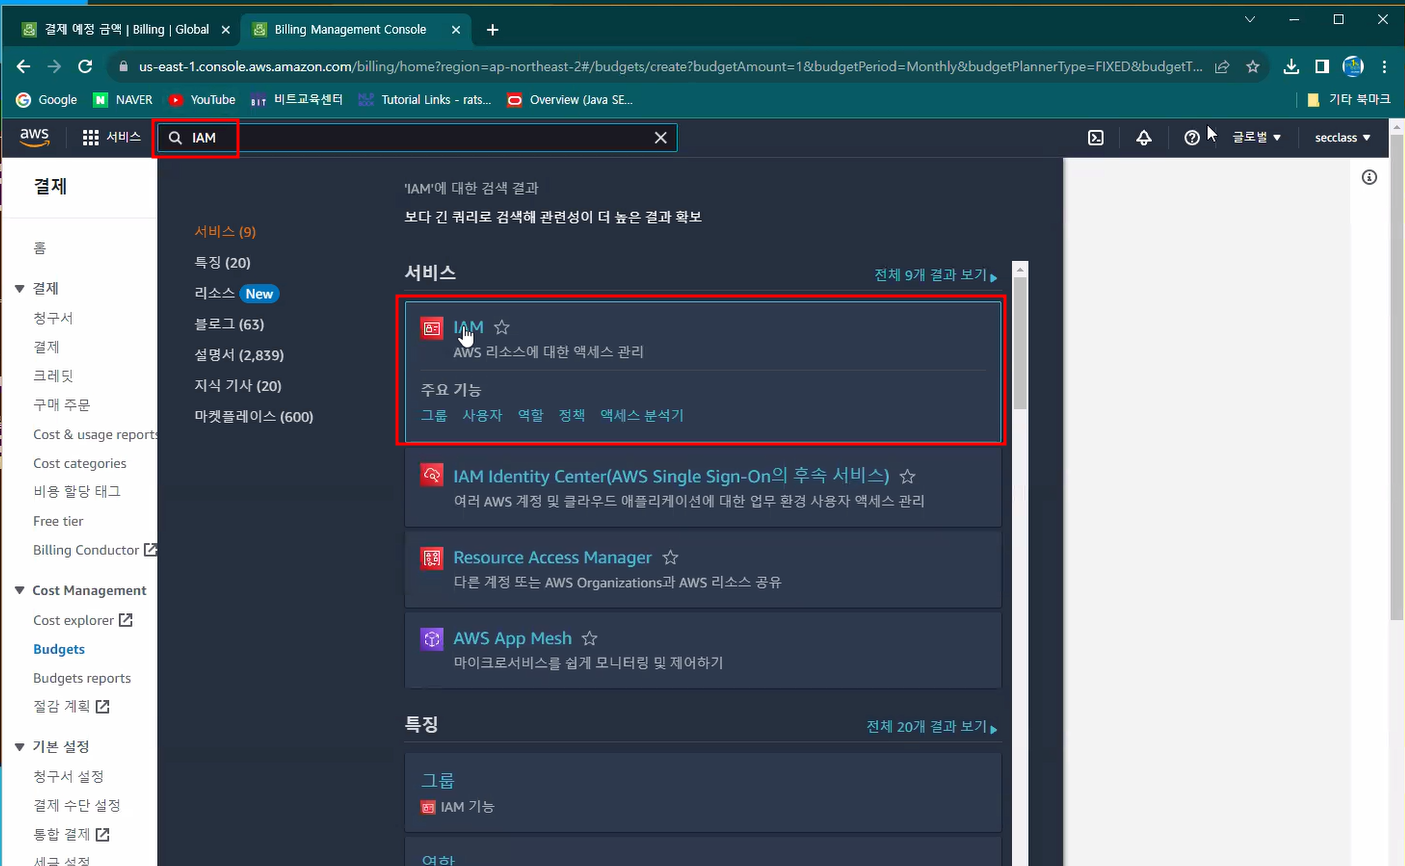Click the browser back arrow
Viewport: 1405px width, 866px height.
pyautogui.click(x=23, y=66)
